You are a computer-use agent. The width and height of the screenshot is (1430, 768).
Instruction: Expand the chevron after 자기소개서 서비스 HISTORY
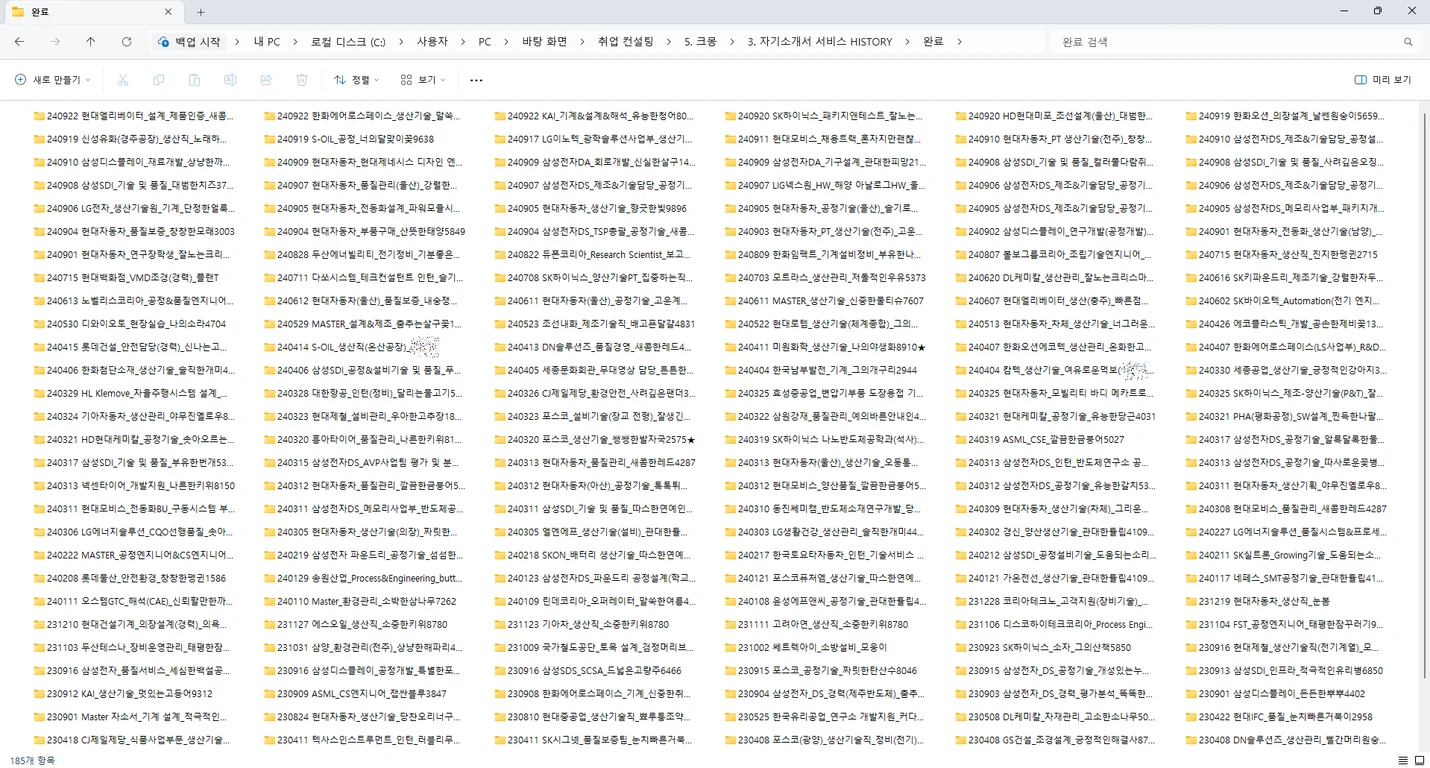tap(907, 42)
